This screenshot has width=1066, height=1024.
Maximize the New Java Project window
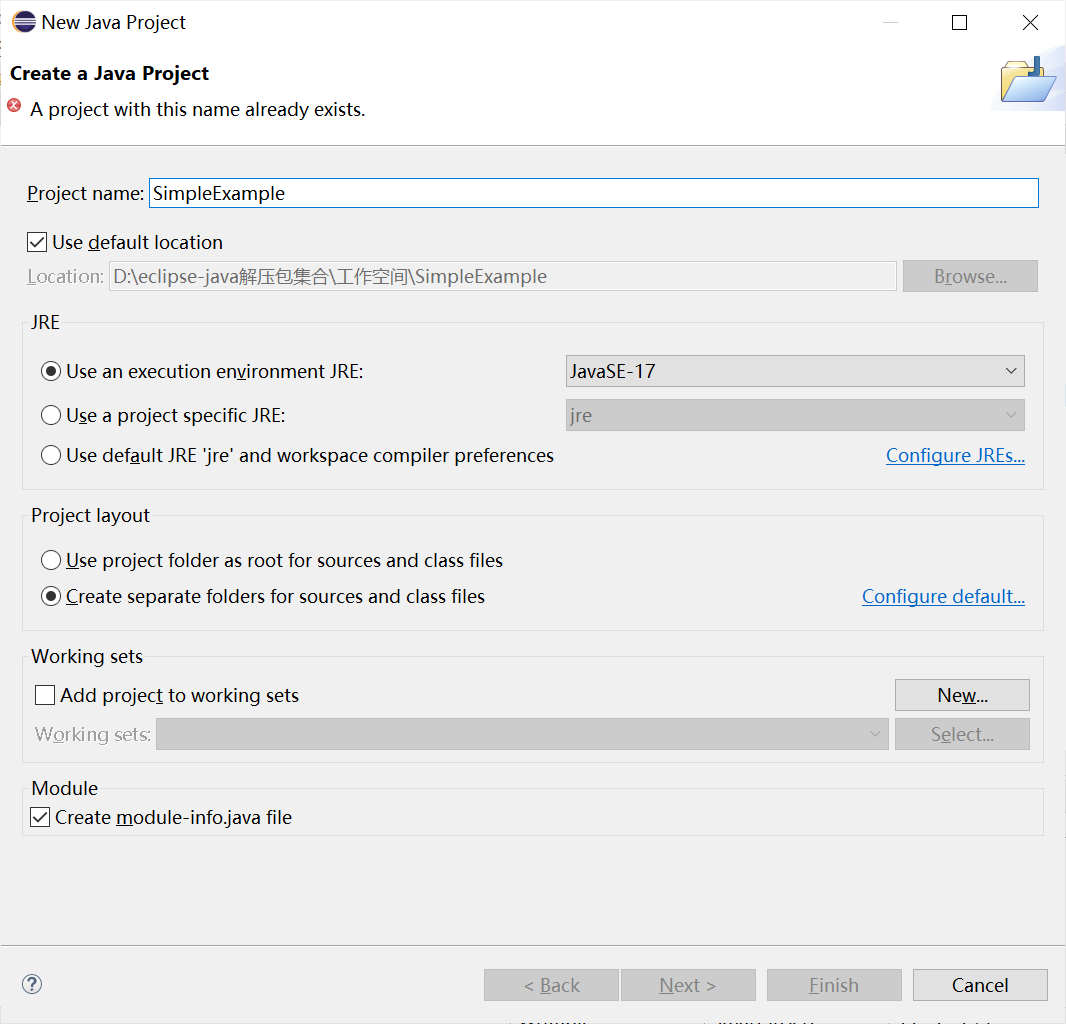[959, 22]
